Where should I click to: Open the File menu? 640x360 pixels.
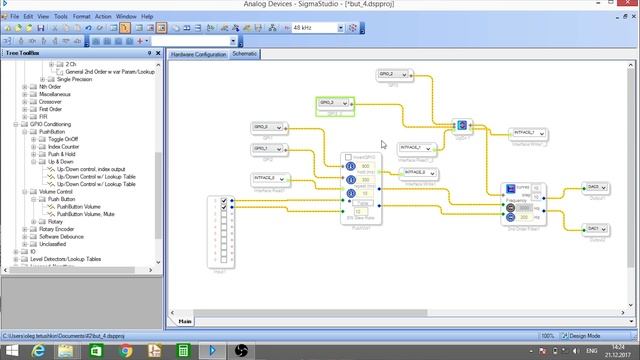pyautogui.click(x=14, y=16)
